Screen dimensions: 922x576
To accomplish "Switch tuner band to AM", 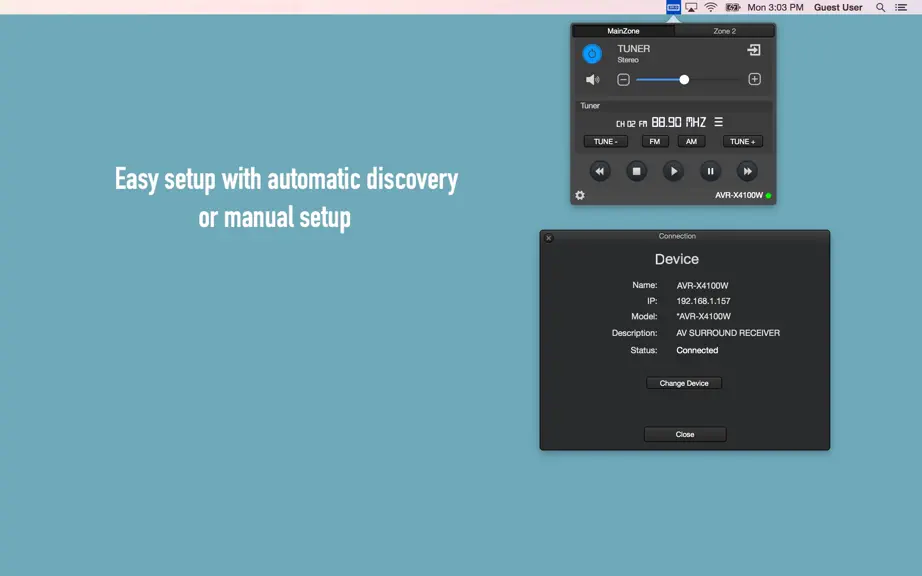I will coord(692,142).
